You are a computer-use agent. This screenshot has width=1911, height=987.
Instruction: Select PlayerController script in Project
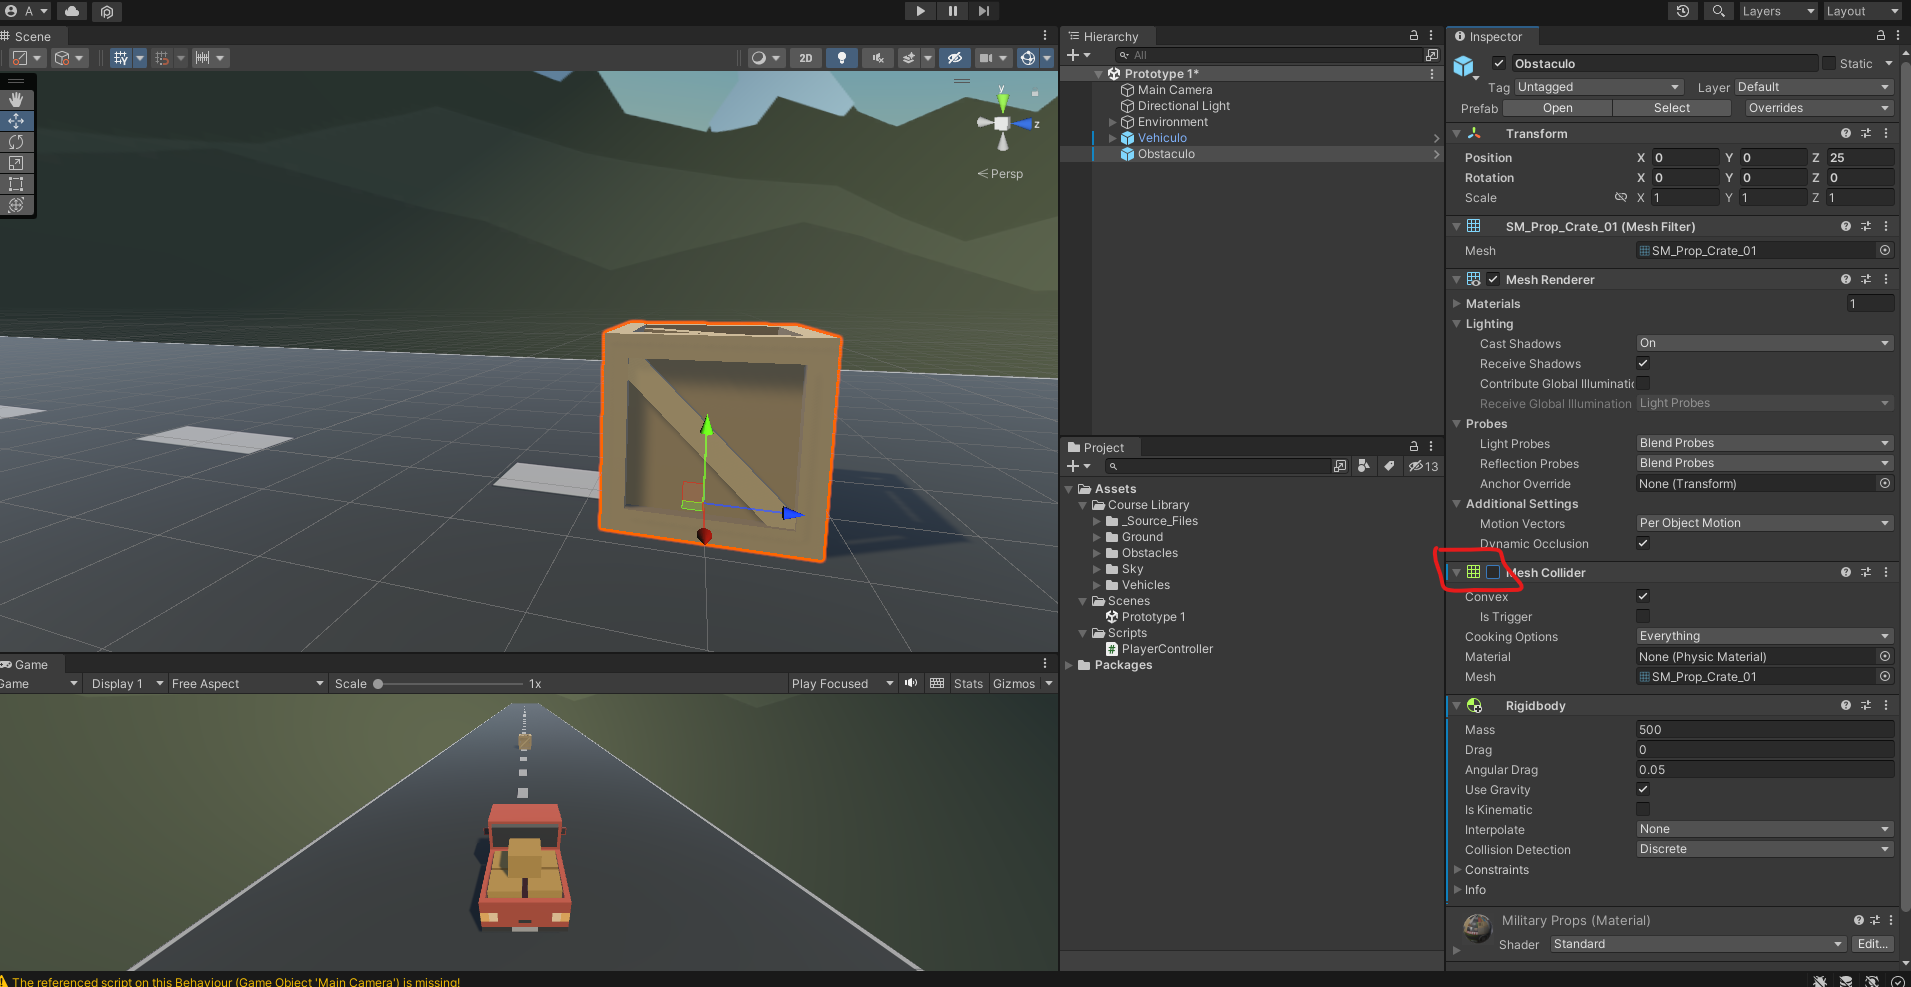pos(1166,649)
